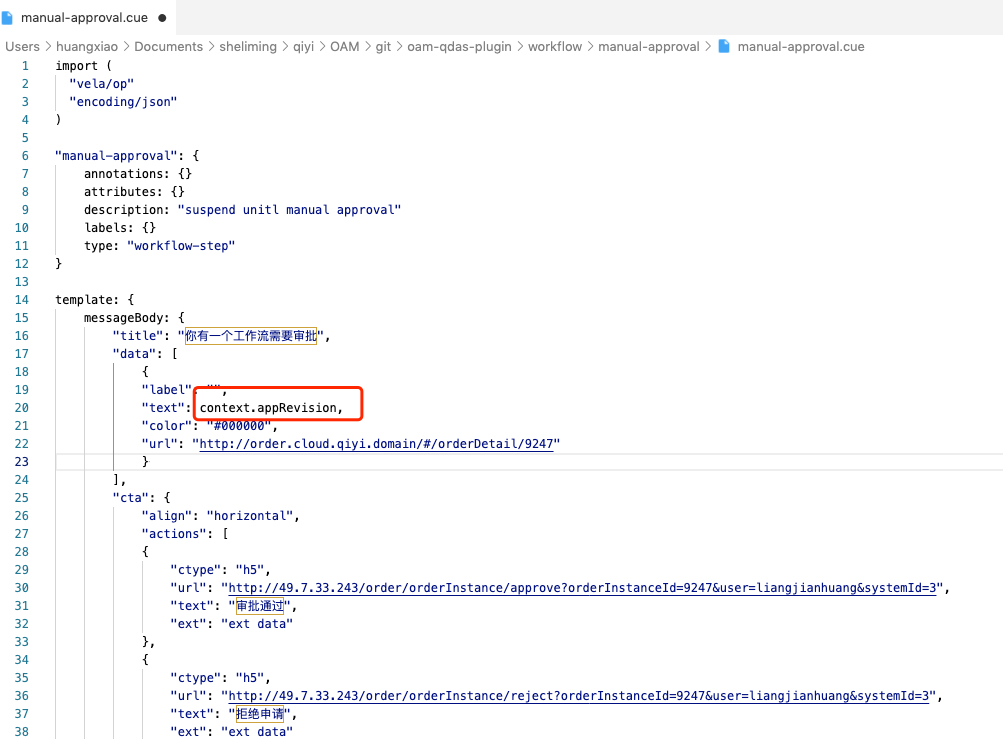Select the manual-approval.cue editor tab
The height and width of the screenshot is (739, 1003).
85,17
